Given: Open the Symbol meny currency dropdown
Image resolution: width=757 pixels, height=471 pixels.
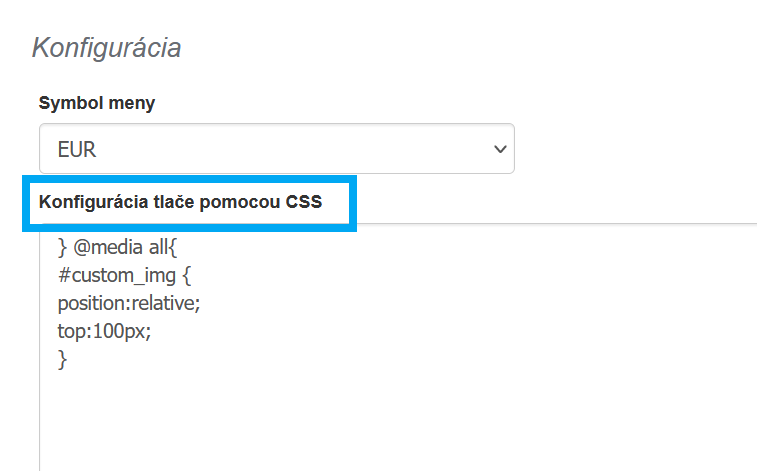Looking at the screenshot, I should tap(276, 149).
